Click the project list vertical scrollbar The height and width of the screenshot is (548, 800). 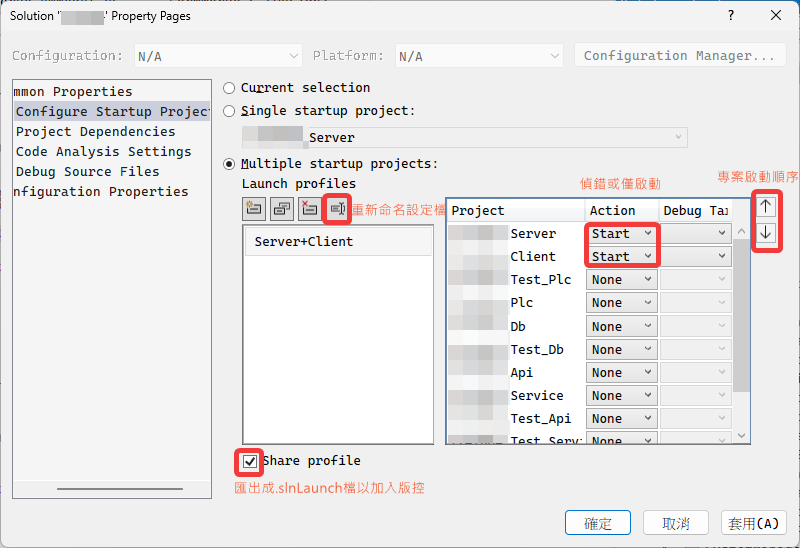(x=741, y=330)
